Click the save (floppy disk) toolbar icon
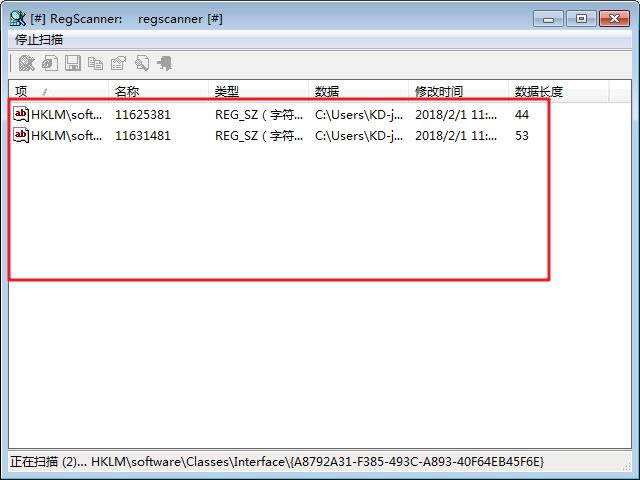 pos(72,63)
